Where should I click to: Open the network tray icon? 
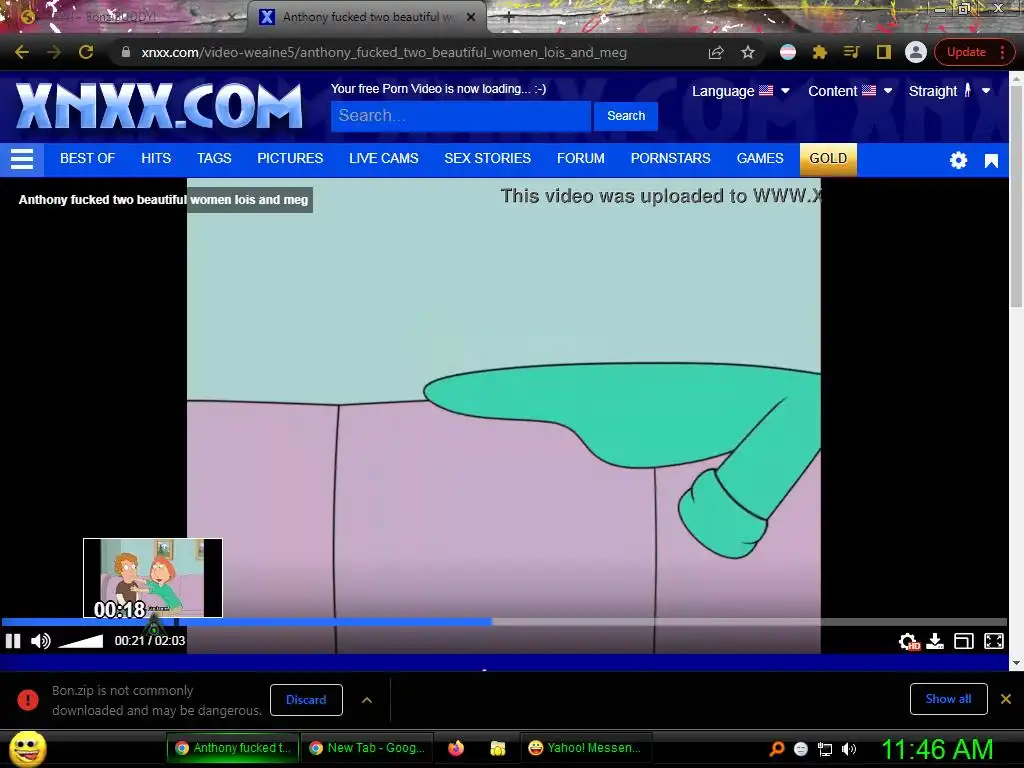point(825,749)
